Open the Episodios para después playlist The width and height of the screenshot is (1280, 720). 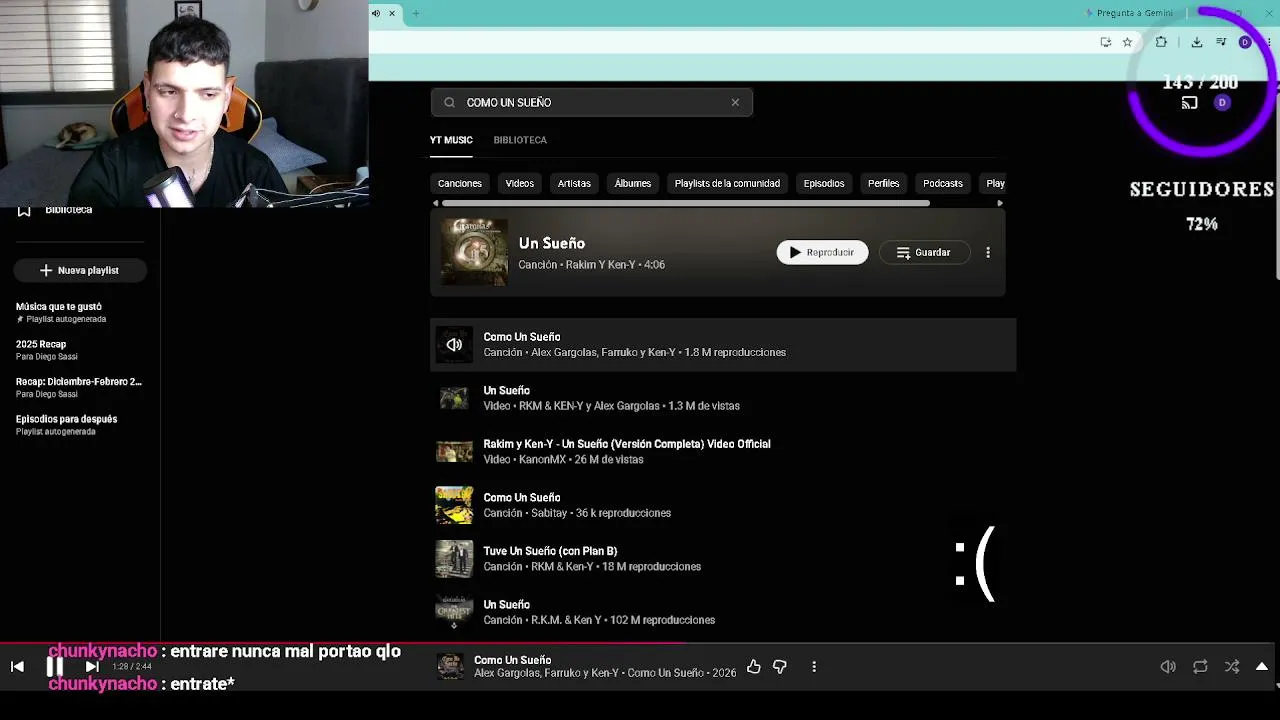coord(80,425)
